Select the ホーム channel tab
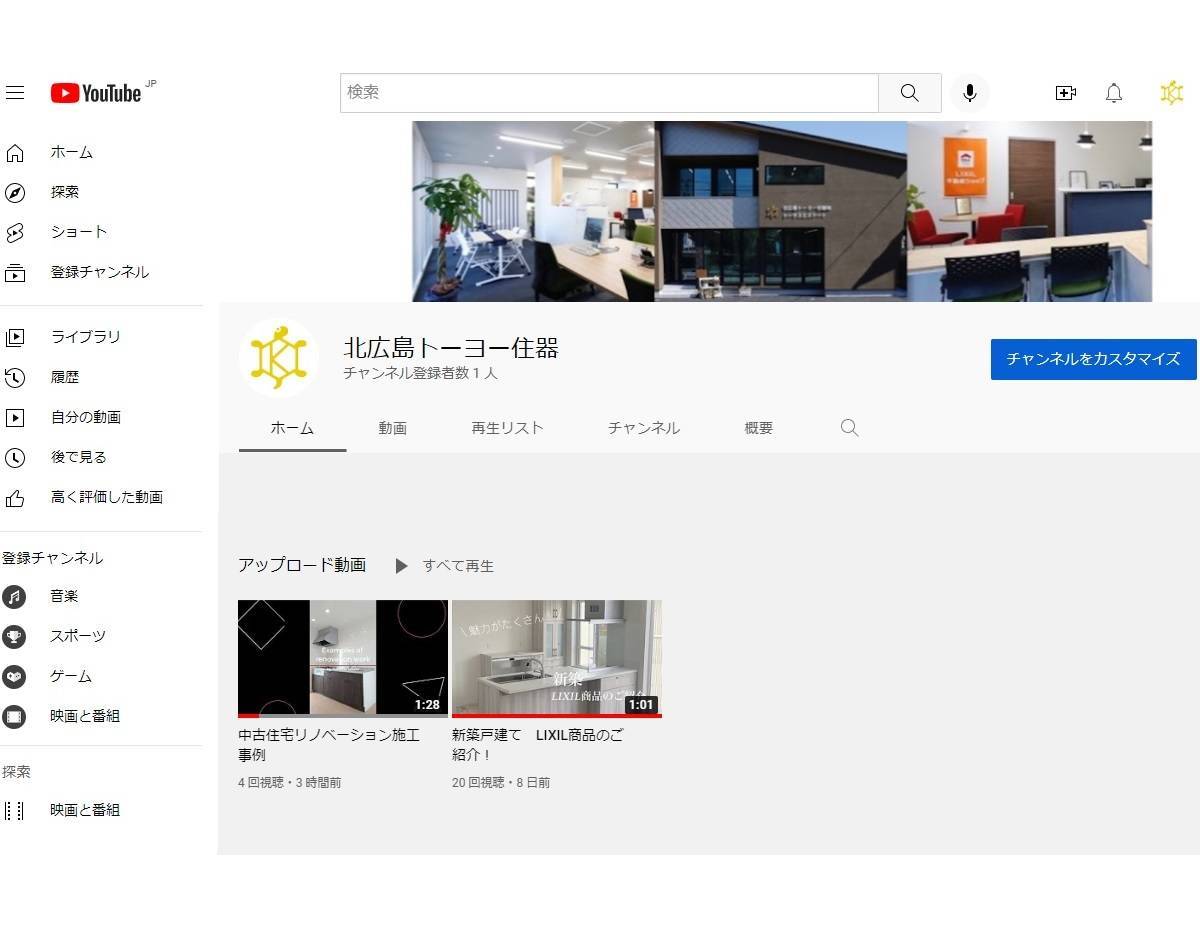The height and width of the screenshot is (940, 1200). click(x=292, y=428)
